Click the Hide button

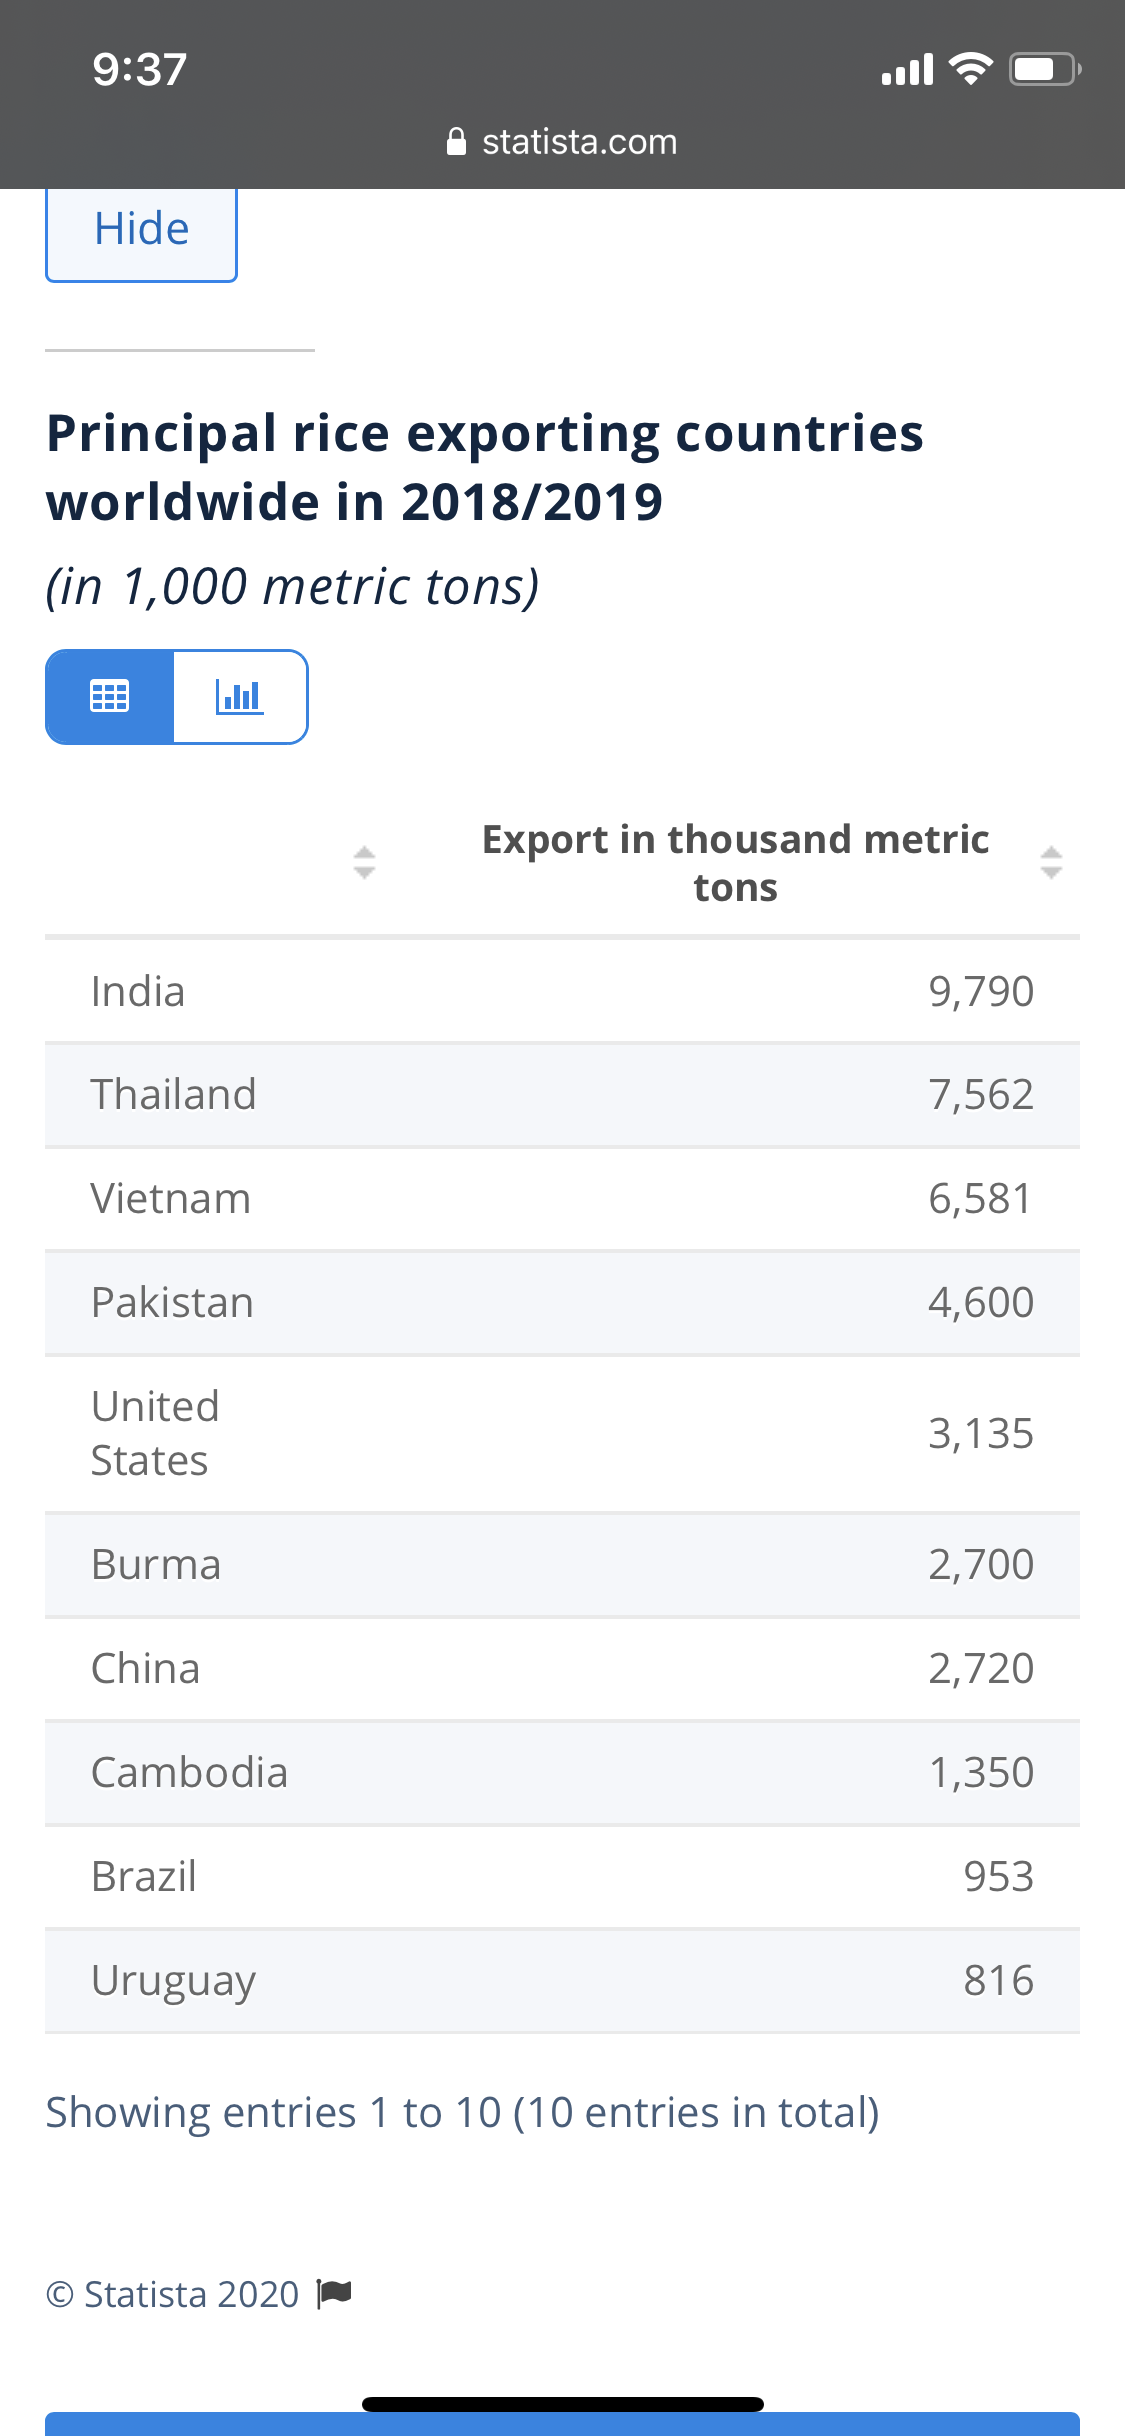tap(141, 230)
